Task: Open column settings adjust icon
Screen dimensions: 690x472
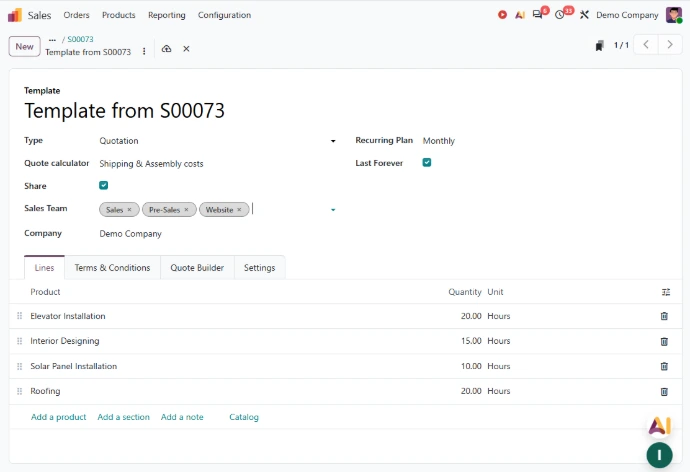Action: pyautogui.click(x=666, y=292)
